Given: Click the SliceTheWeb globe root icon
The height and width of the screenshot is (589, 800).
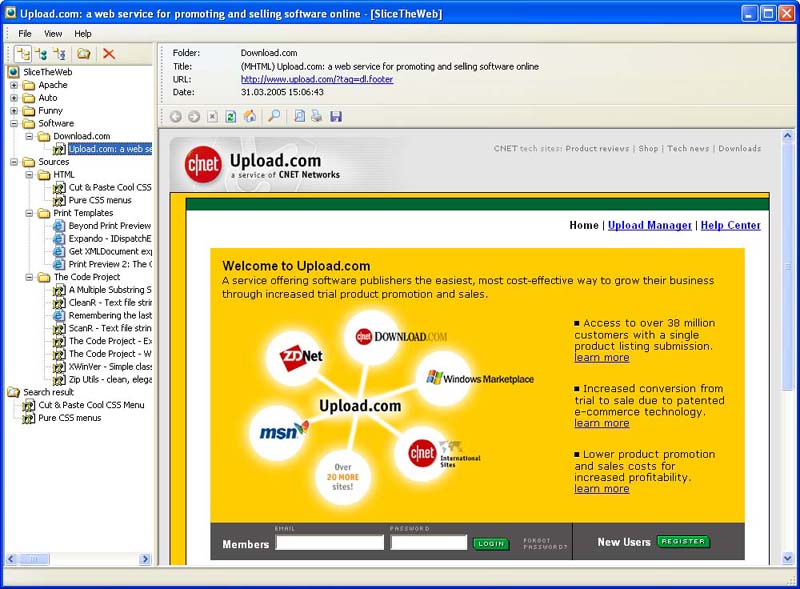Looking at the screenshot, I should coord(14,72).
